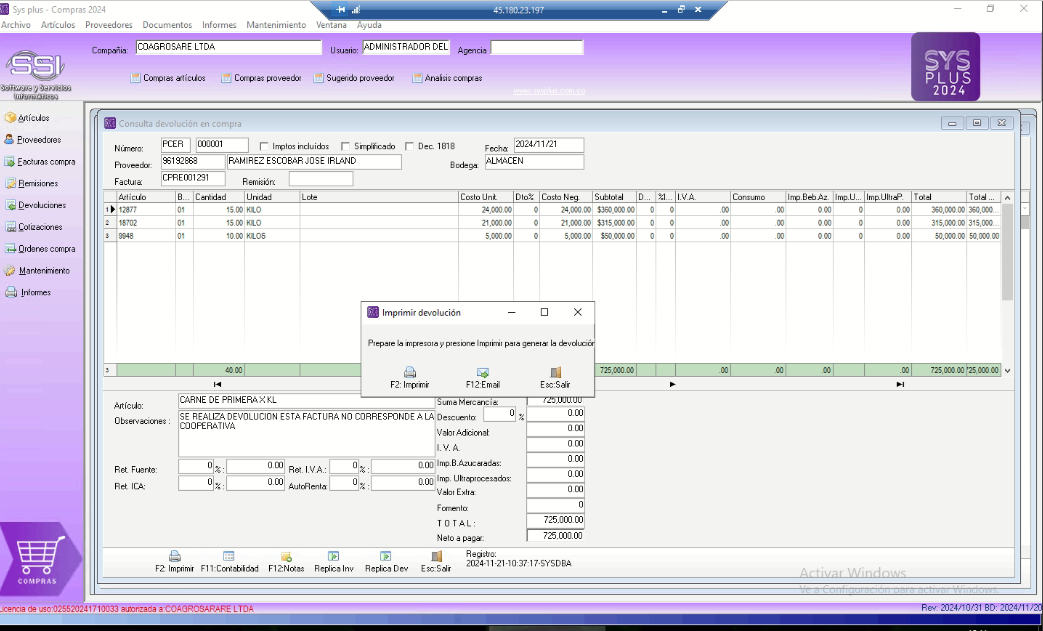This screenshot has height=631, width=1043.
Task: Open Devoluciones in the sidebar
Action: pyautogui.click(x=35, y=205)
